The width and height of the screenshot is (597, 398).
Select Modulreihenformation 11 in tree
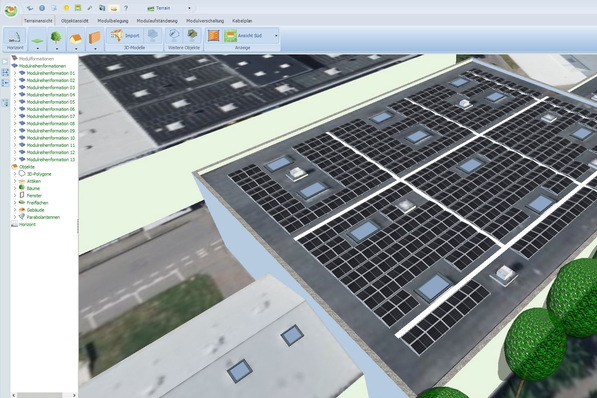pos(51,145)
